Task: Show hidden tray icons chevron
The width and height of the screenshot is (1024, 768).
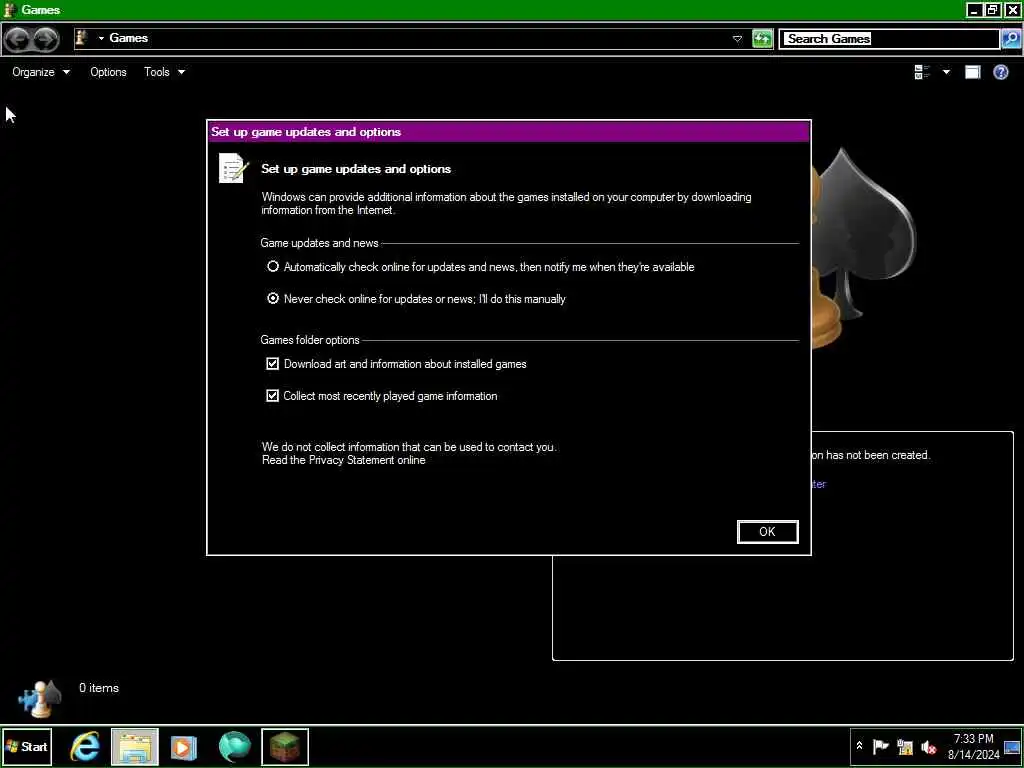Action: click(859, 746)
